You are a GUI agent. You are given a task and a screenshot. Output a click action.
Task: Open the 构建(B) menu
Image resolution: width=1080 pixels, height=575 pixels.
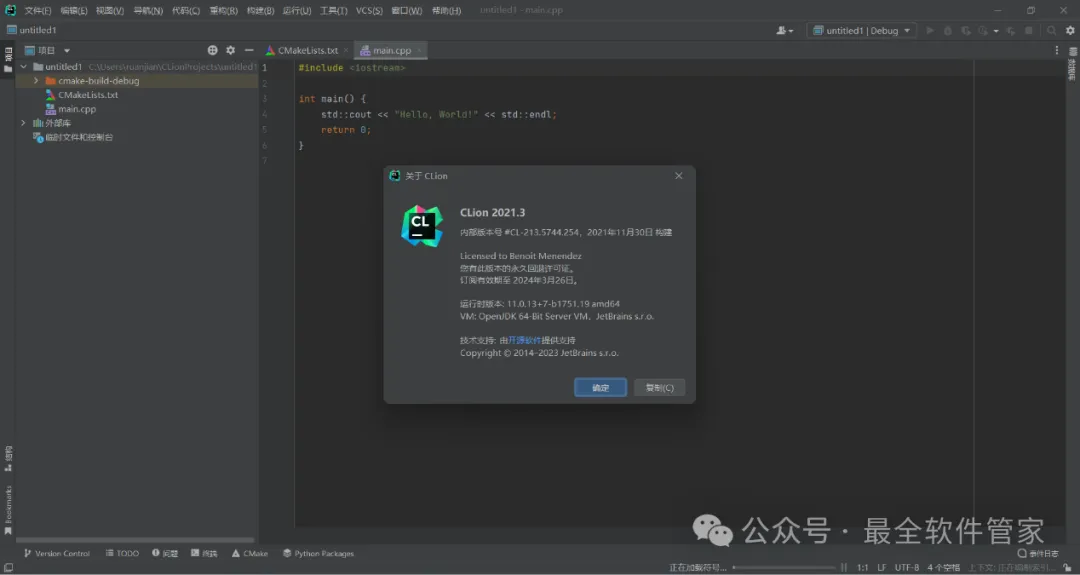click(x=260, y=10)
